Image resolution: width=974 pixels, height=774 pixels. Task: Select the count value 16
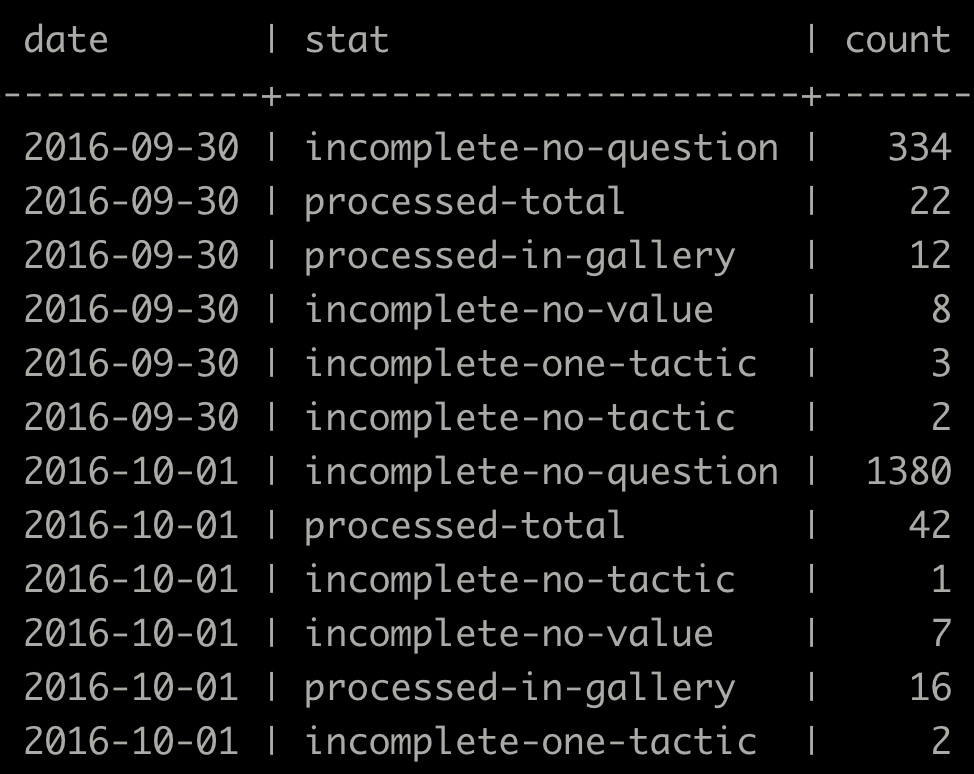click(929, 688)
